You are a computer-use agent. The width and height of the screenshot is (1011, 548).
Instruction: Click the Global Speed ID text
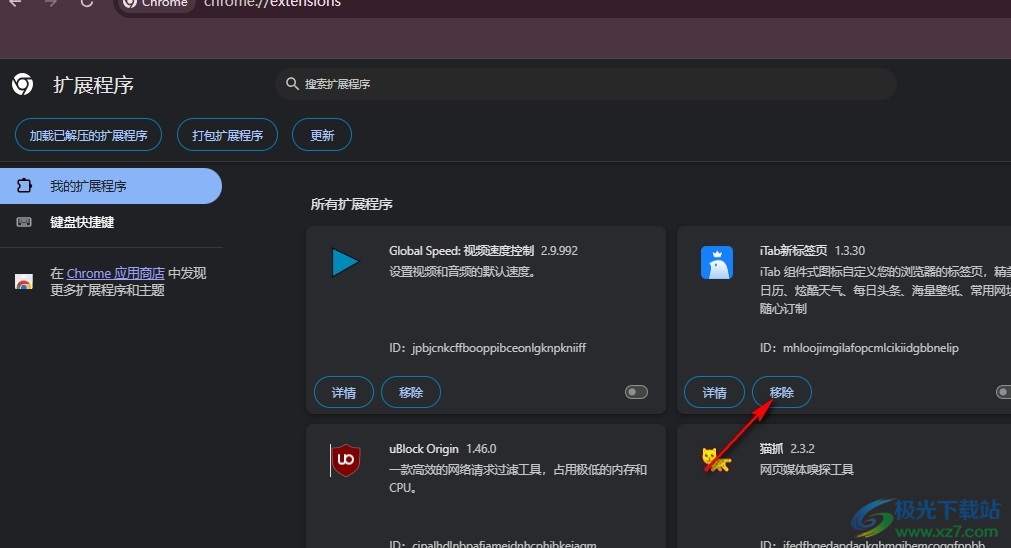point(487,347)
